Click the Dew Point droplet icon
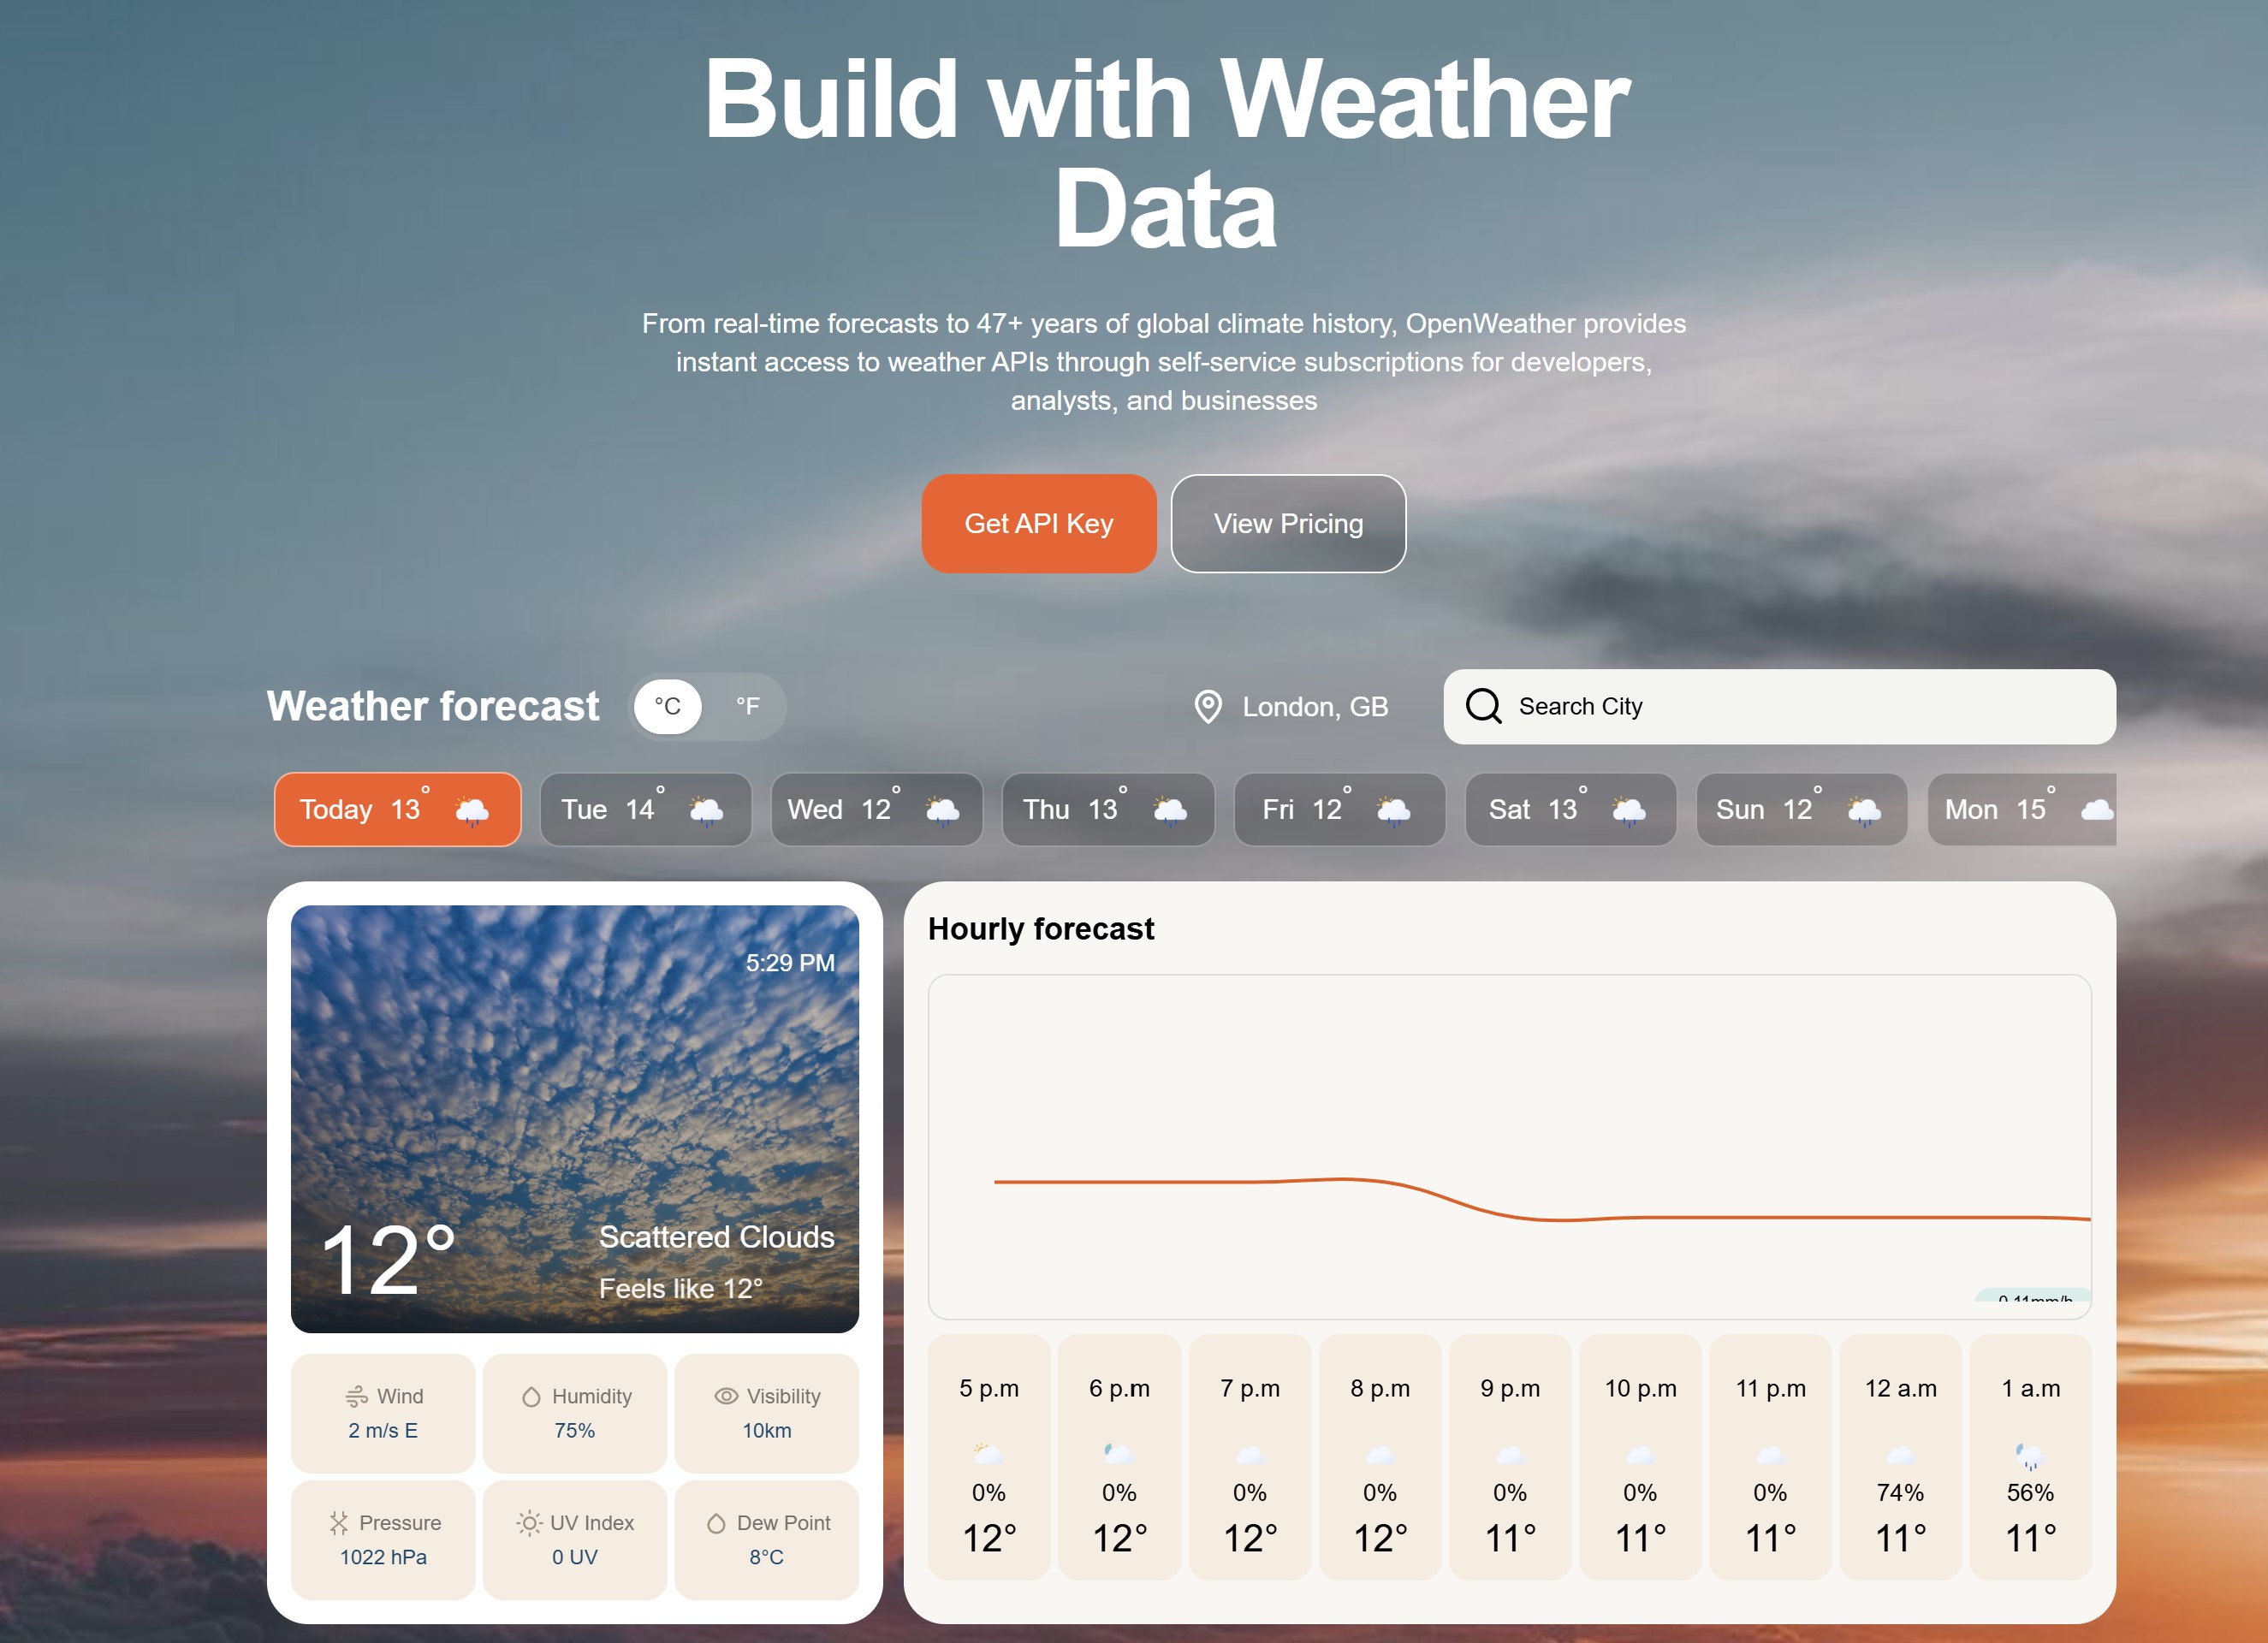The image size is (2268, 1643). coord(716,1523)
